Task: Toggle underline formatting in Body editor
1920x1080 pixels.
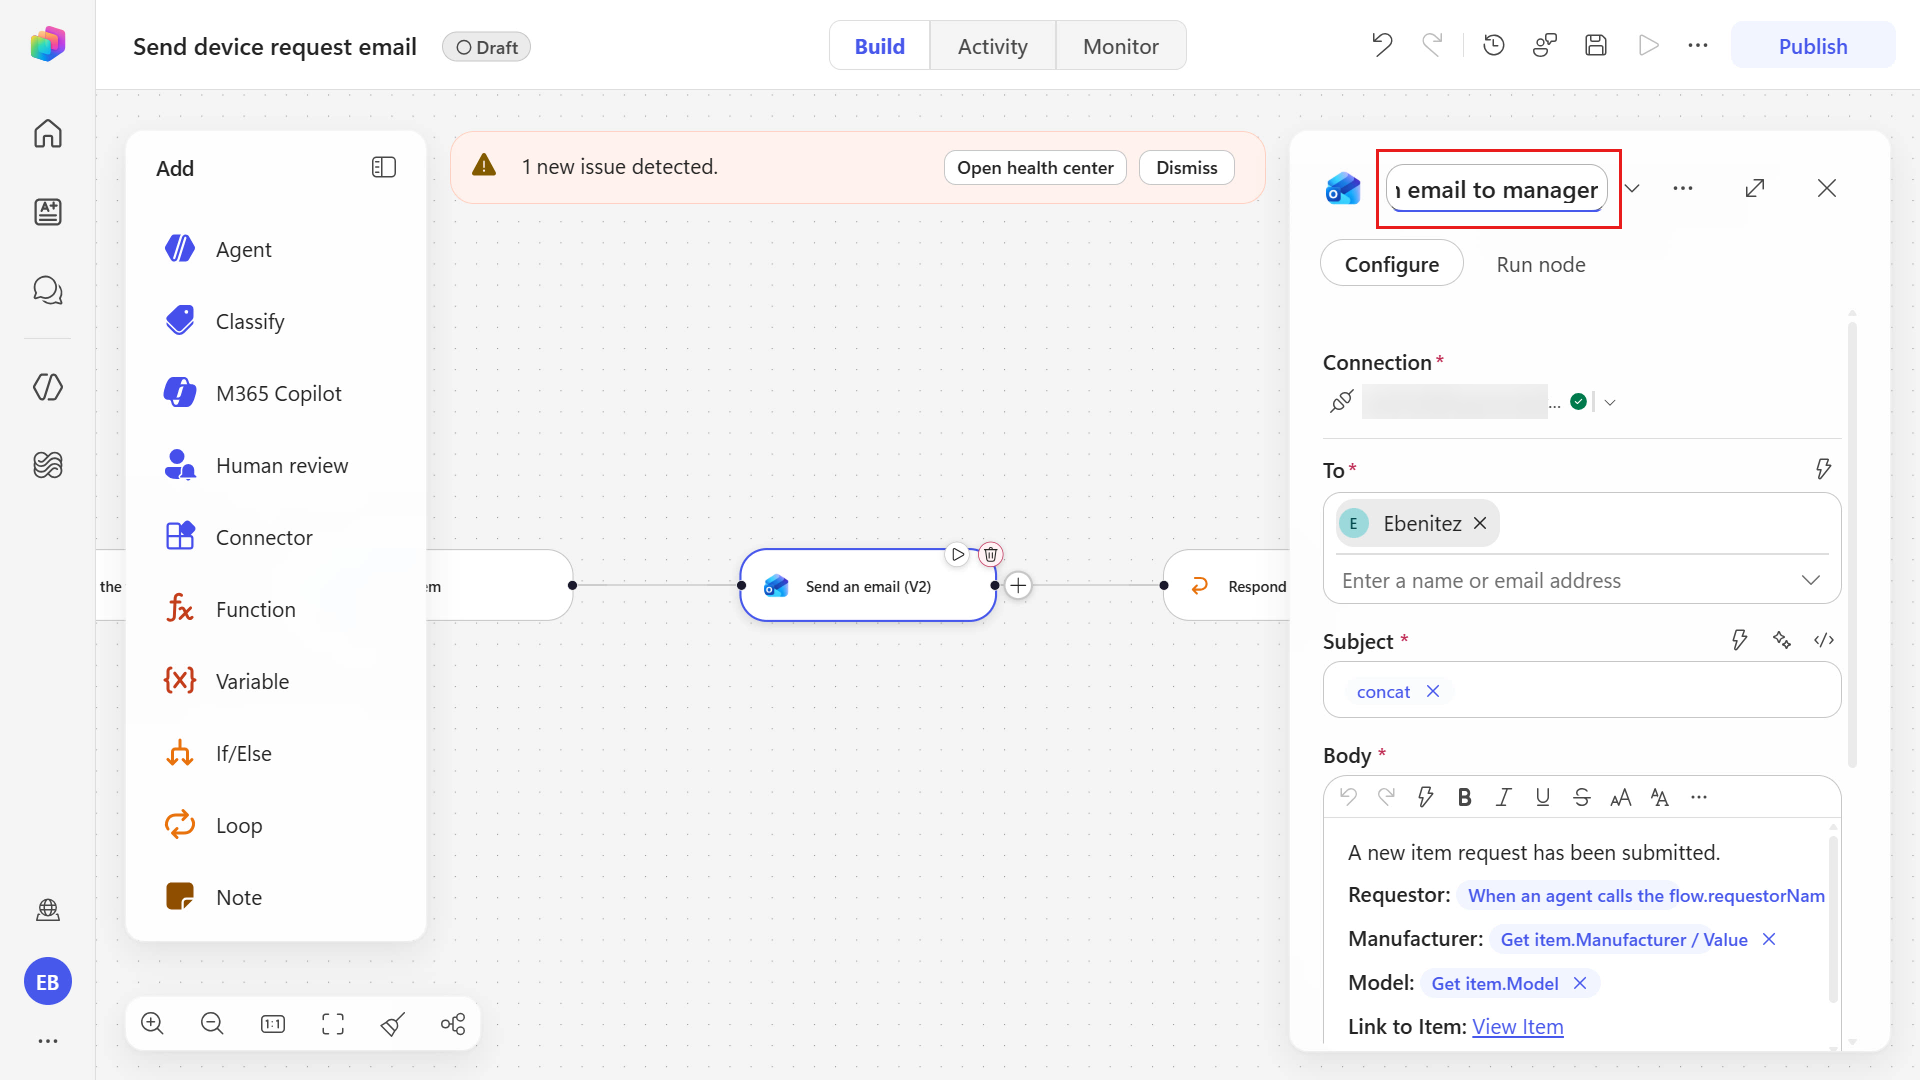Action: pyautogui.click(x=1542, y=797)
